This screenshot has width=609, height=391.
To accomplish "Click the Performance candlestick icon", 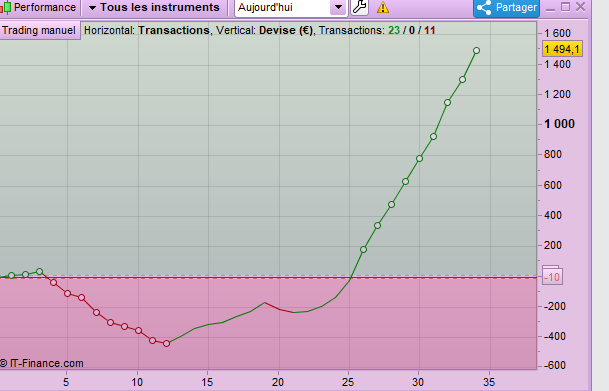I will 6,7.
